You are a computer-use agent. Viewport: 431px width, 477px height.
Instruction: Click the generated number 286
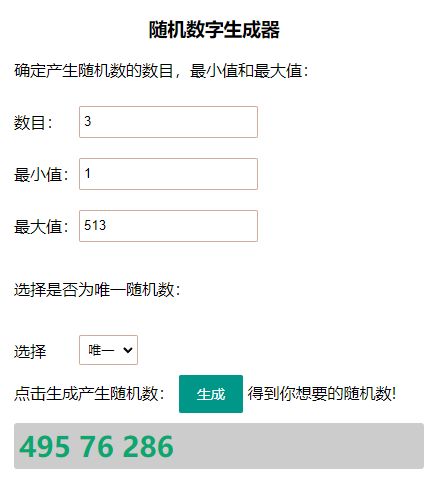point(148,446)
